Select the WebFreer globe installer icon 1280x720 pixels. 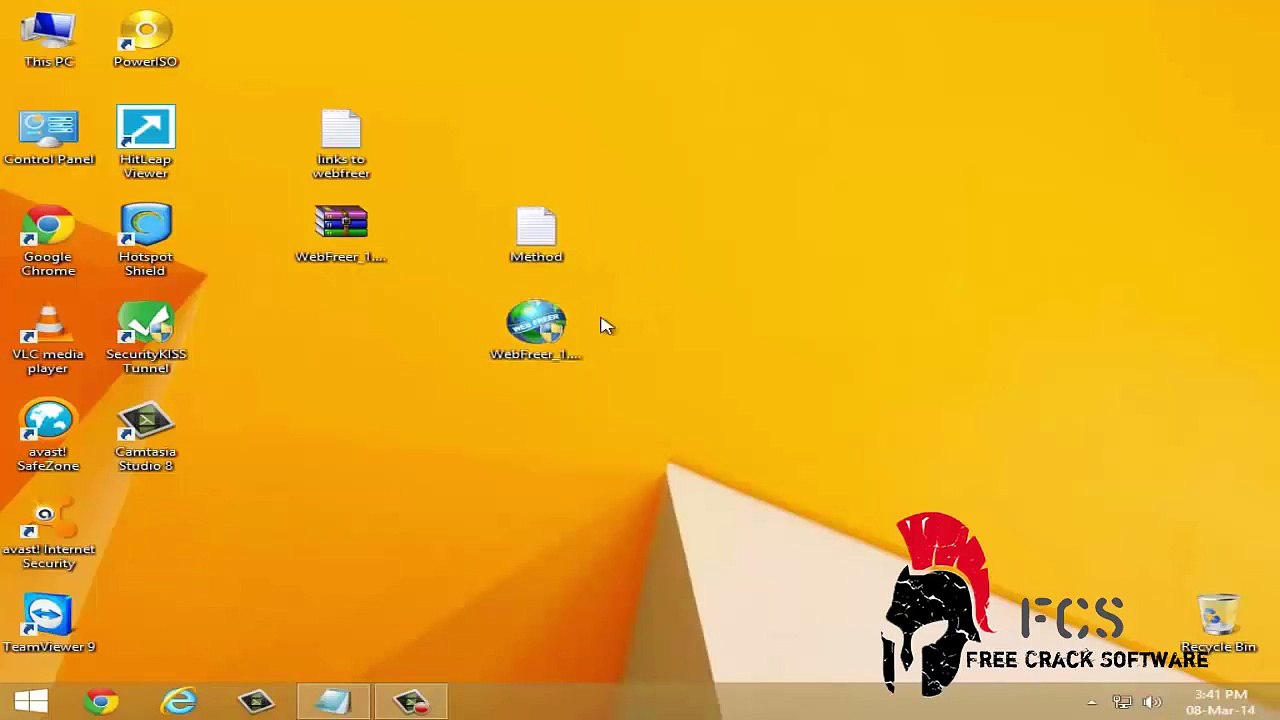536,331
